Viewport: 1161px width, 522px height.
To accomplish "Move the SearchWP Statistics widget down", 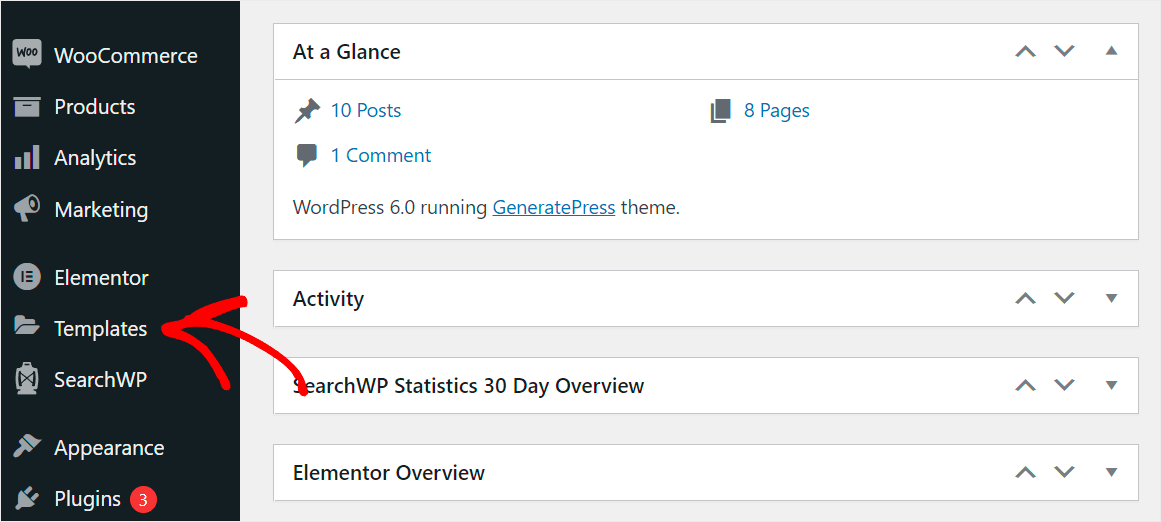I will pyautogui.click(x=1064, y=385).
